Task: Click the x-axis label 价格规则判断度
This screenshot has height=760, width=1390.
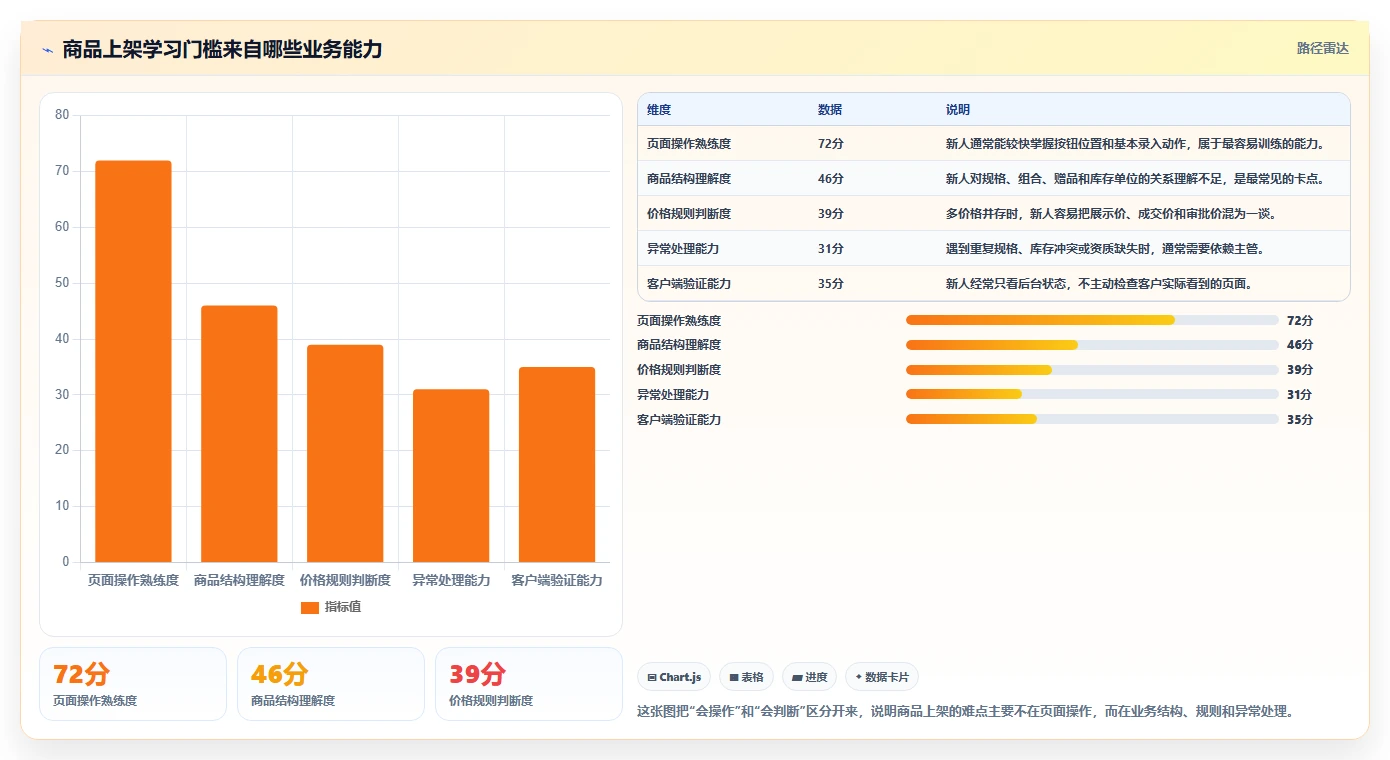Action: coord(345,580)
